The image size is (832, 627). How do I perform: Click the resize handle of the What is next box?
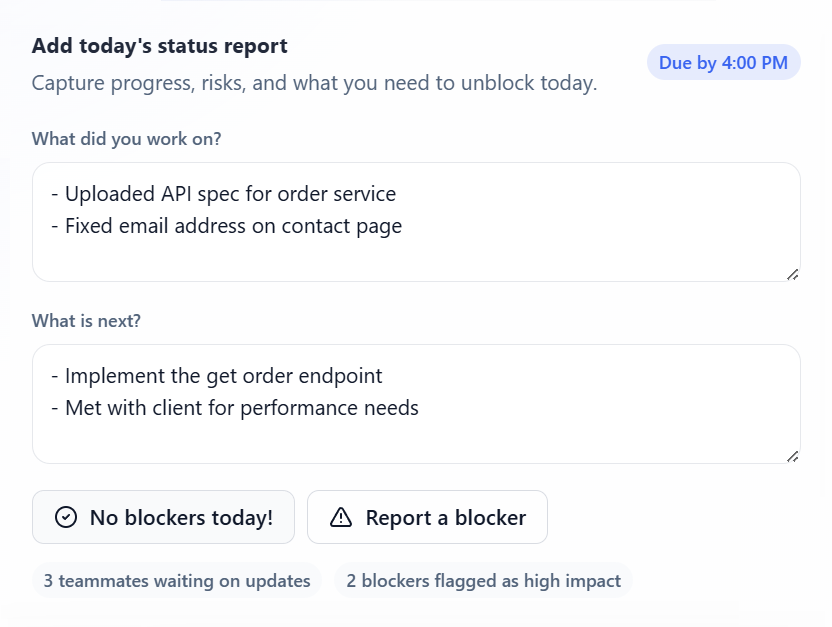pos(793,456)
